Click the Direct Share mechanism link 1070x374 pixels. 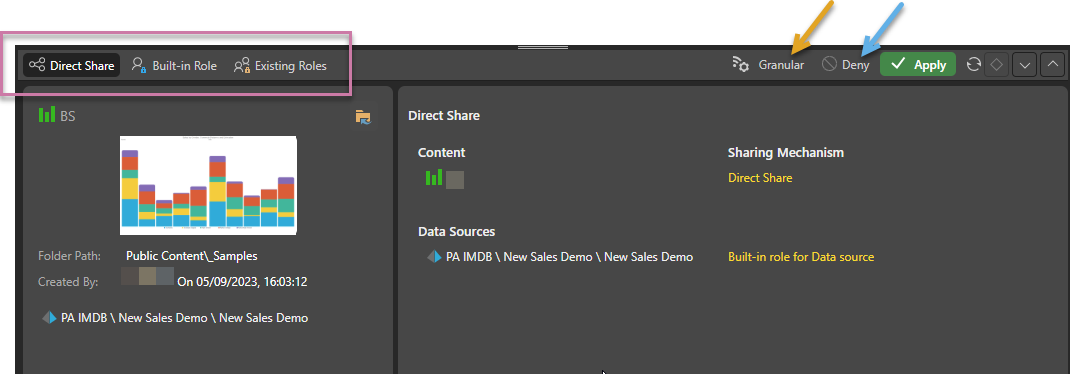[760, 177]
